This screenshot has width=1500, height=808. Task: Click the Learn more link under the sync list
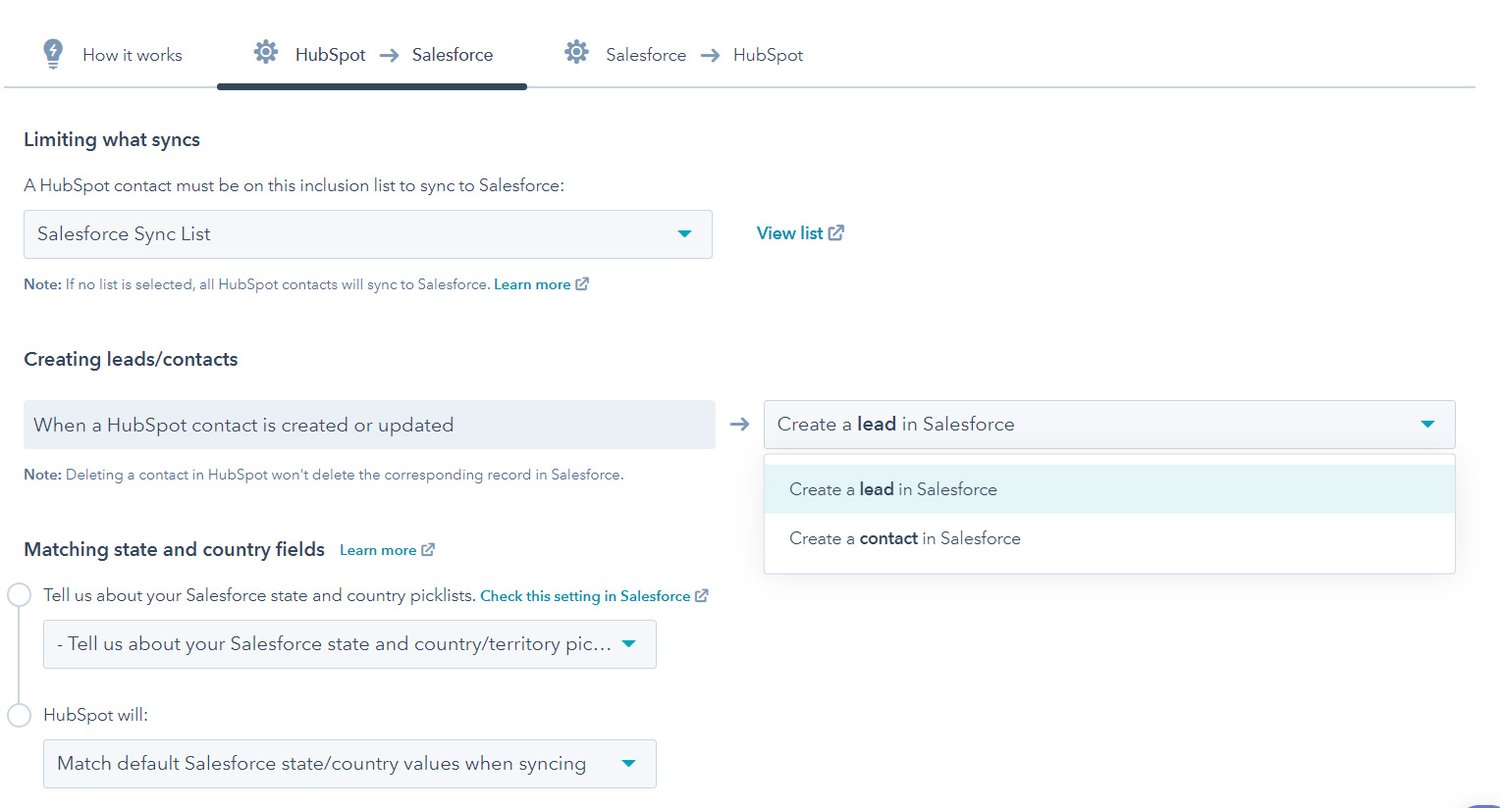point(533,284)
